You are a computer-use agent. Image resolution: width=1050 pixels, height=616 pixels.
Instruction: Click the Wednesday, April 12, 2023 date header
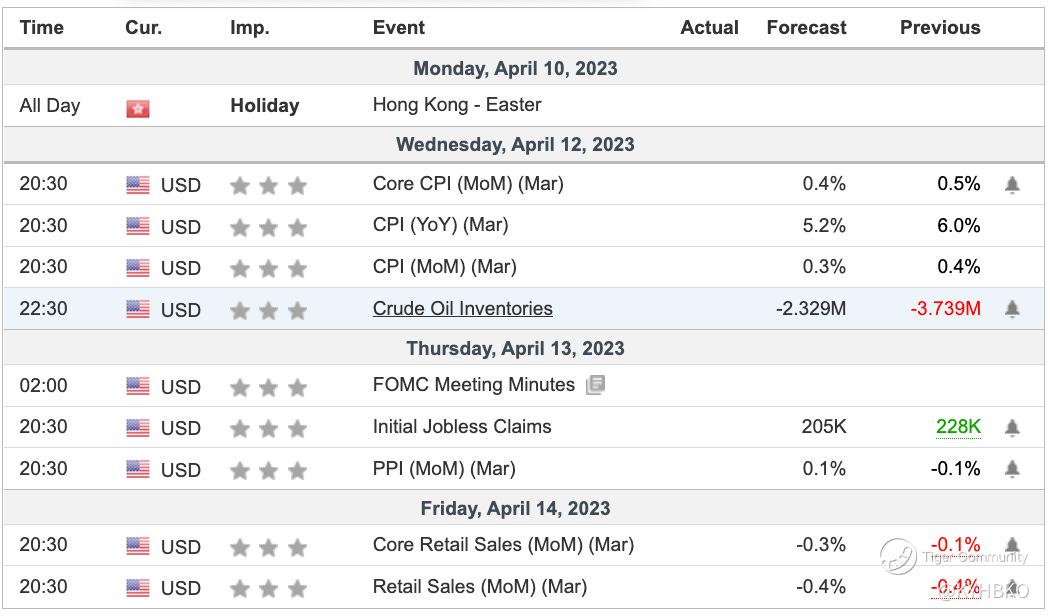[x=515, y=144]
